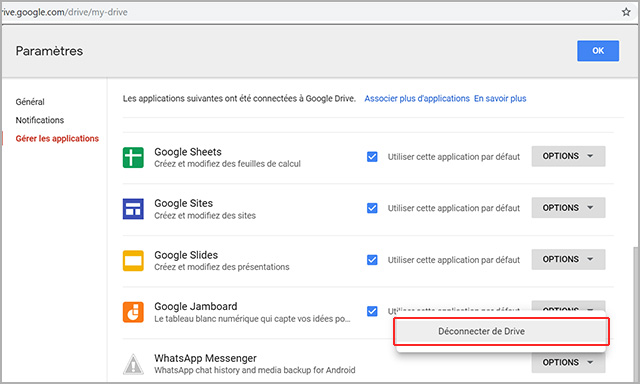
Task: Switch to the Notifications settings tab
Action: (40, 120)
